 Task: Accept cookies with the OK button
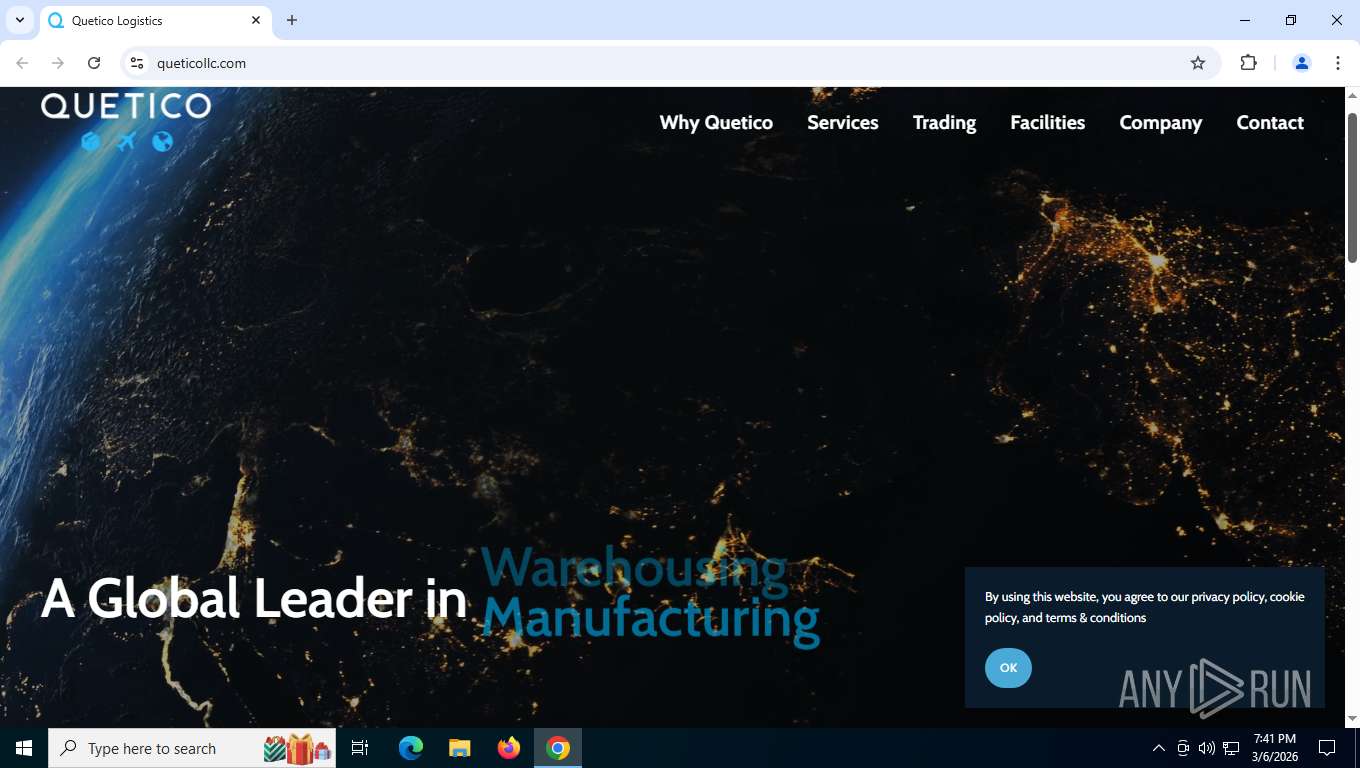(1008, 668)
